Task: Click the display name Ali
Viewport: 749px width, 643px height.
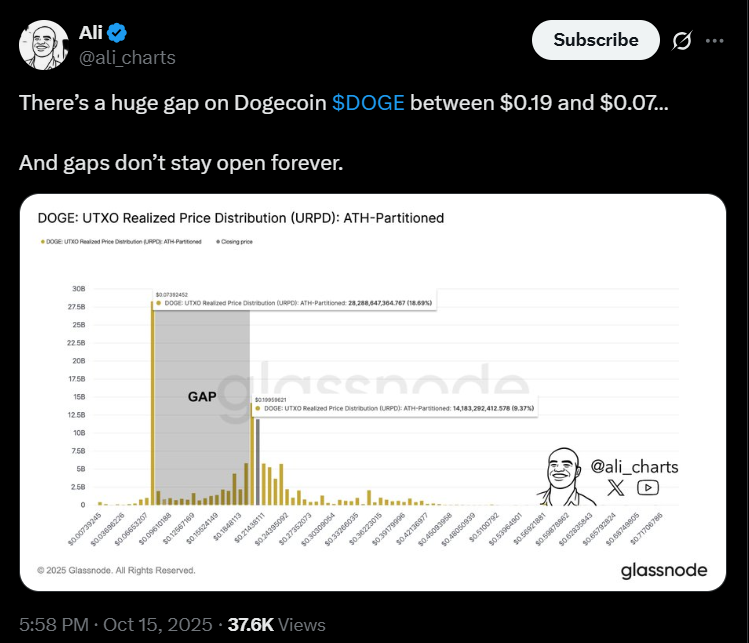Action: 90,33
